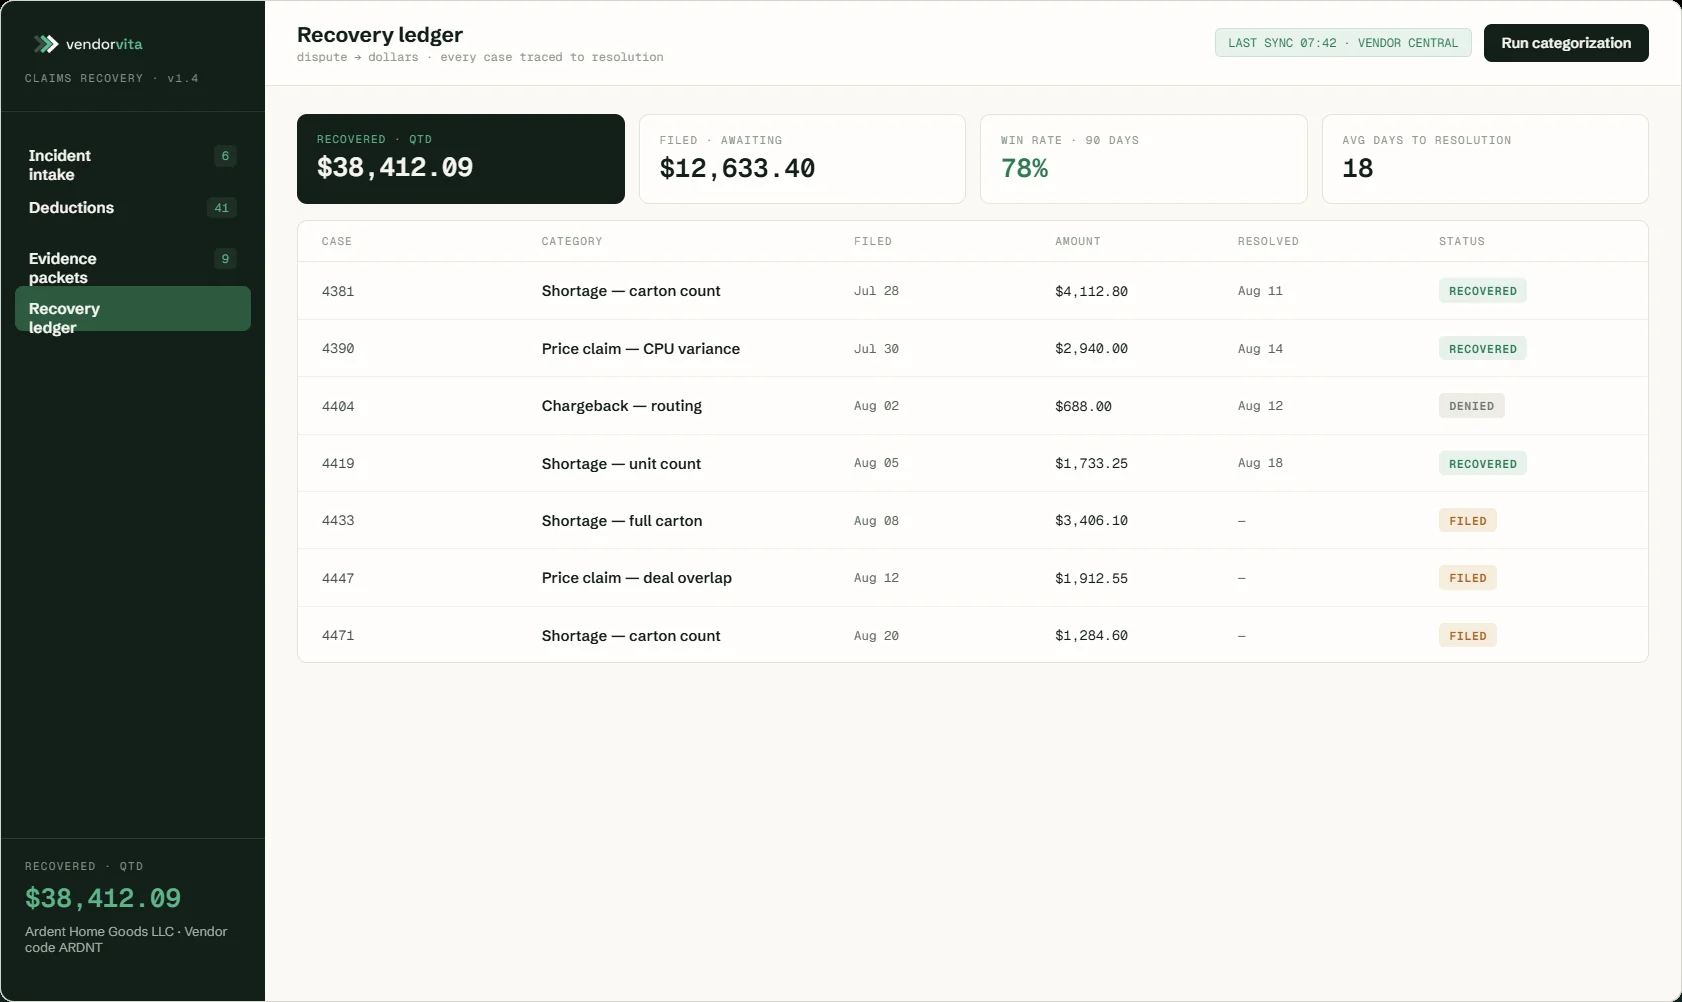Click the amount $1,284.60
The image size is (1682, 1002).
click(x=1091, y=636)
